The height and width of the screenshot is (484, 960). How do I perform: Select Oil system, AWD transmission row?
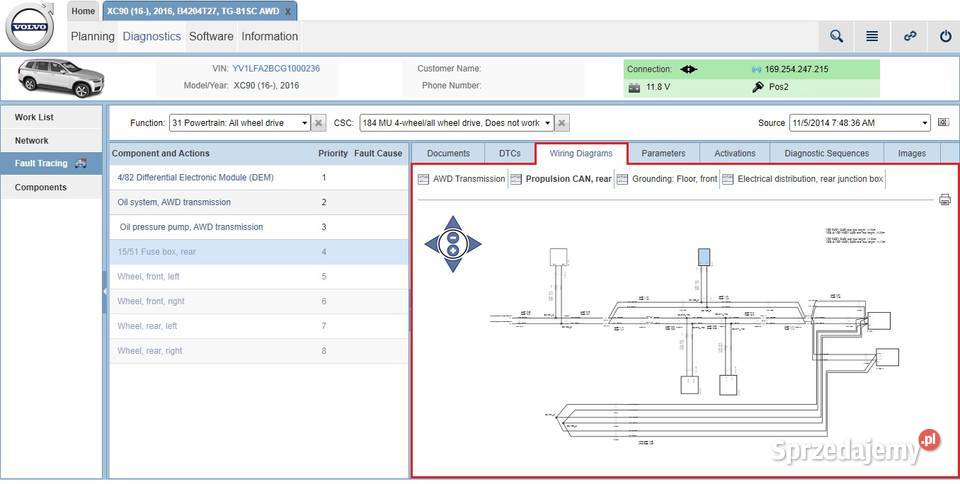click(x=258, y=202)
